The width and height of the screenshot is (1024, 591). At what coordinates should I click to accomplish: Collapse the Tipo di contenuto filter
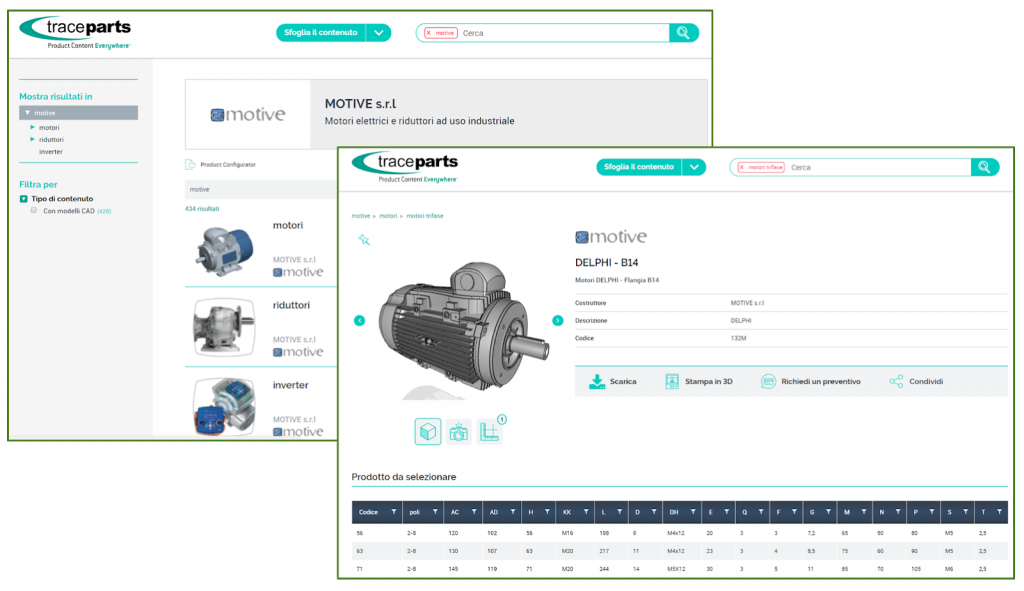coord(24,199)
